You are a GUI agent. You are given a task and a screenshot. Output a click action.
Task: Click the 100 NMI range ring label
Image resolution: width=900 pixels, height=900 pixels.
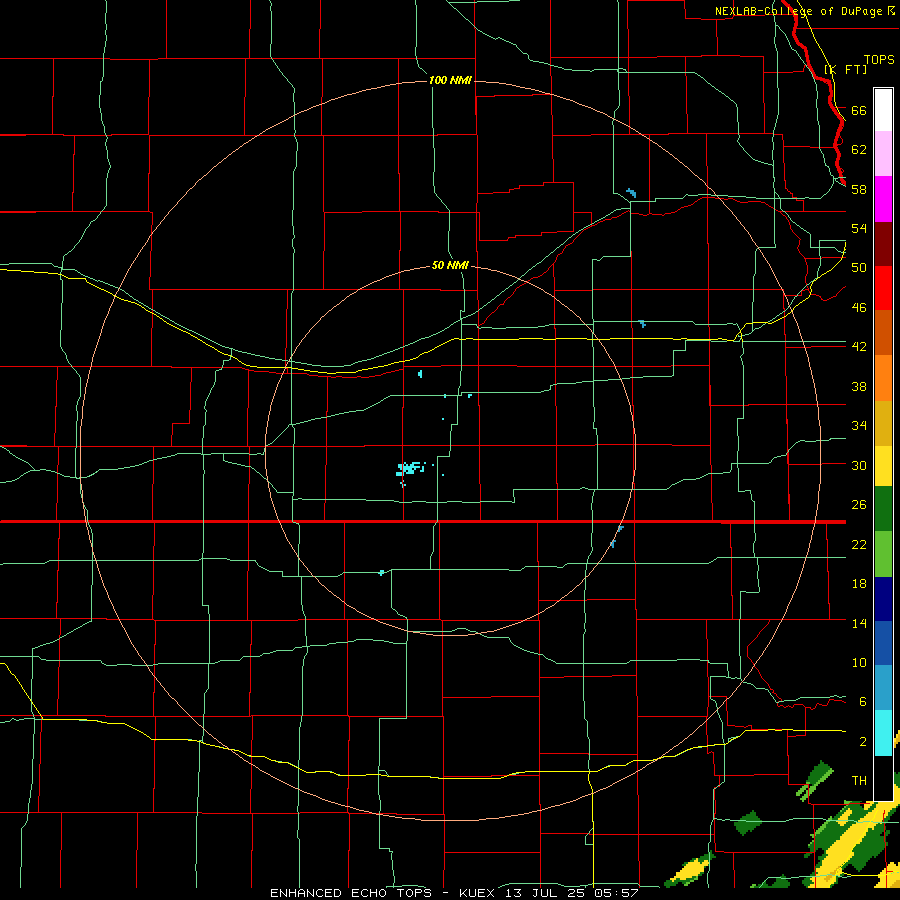450,80
